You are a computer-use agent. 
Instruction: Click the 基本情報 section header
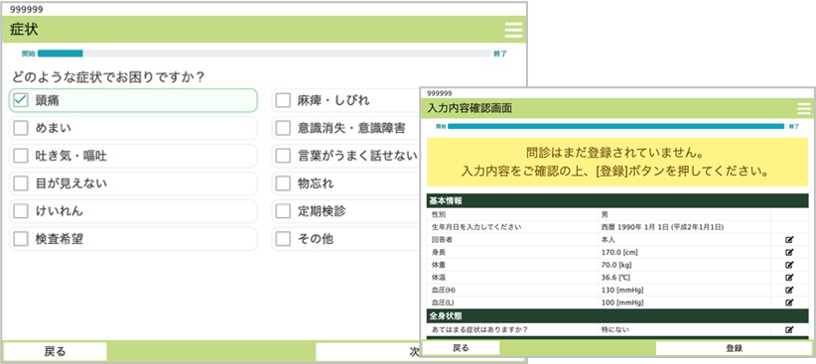coord(618,201)
